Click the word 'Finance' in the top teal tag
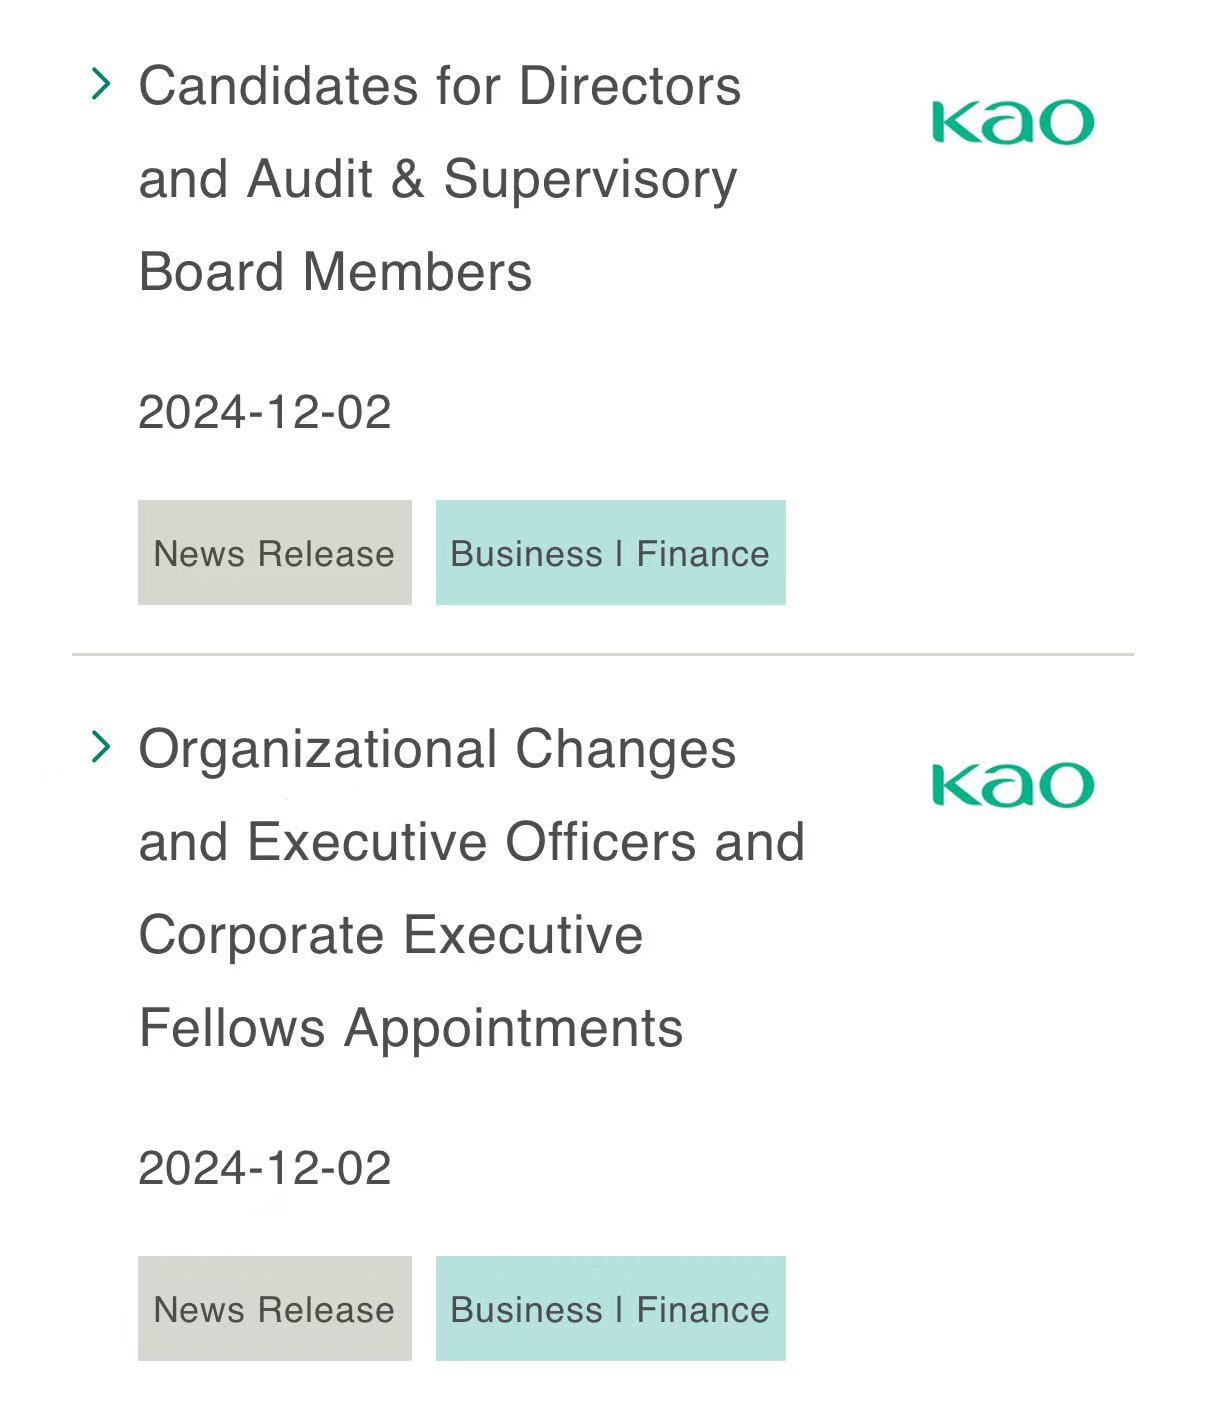The image size is (1206, 1407). click(x=703, y=553)
